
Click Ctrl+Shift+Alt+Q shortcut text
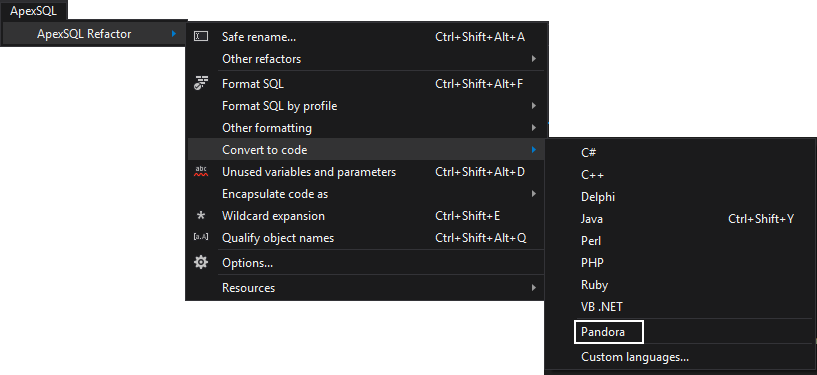point(480,238)
